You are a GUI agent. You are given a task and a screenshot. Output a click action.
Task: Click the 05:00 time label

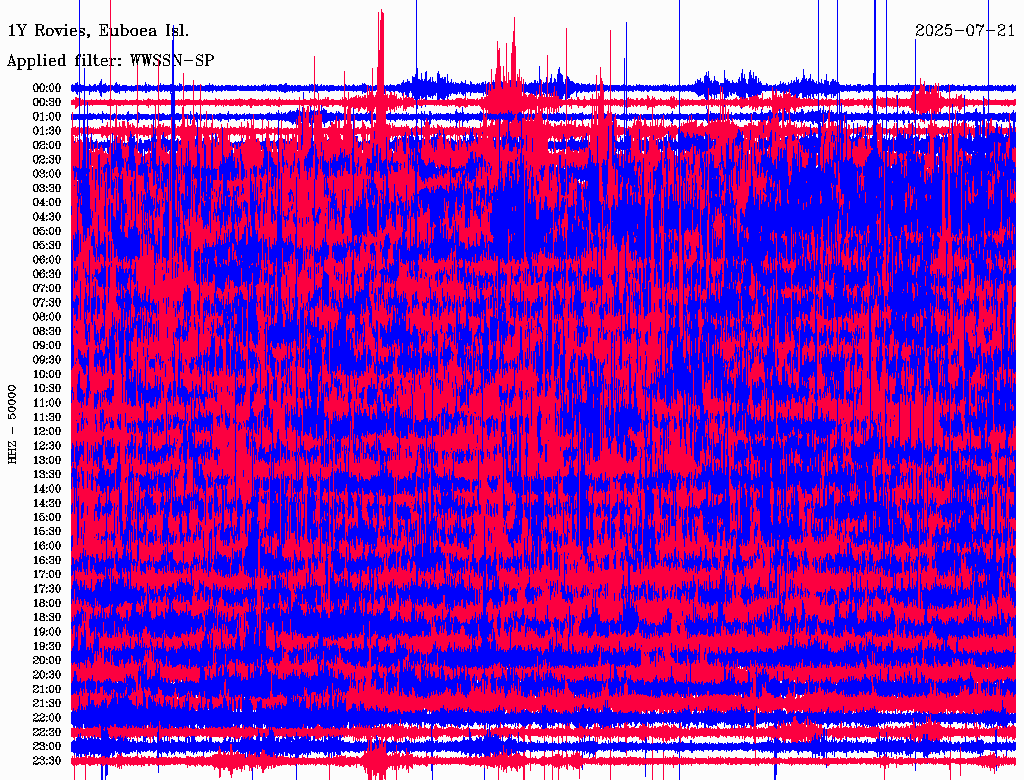click(x=47, y=231)
